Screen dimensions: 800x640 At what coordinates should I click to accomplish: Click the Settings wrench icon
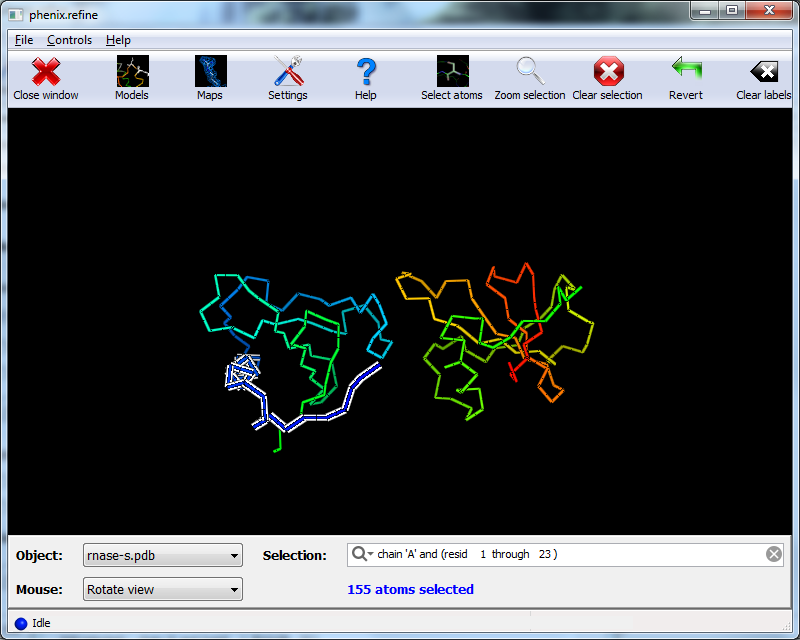[287, 71]
